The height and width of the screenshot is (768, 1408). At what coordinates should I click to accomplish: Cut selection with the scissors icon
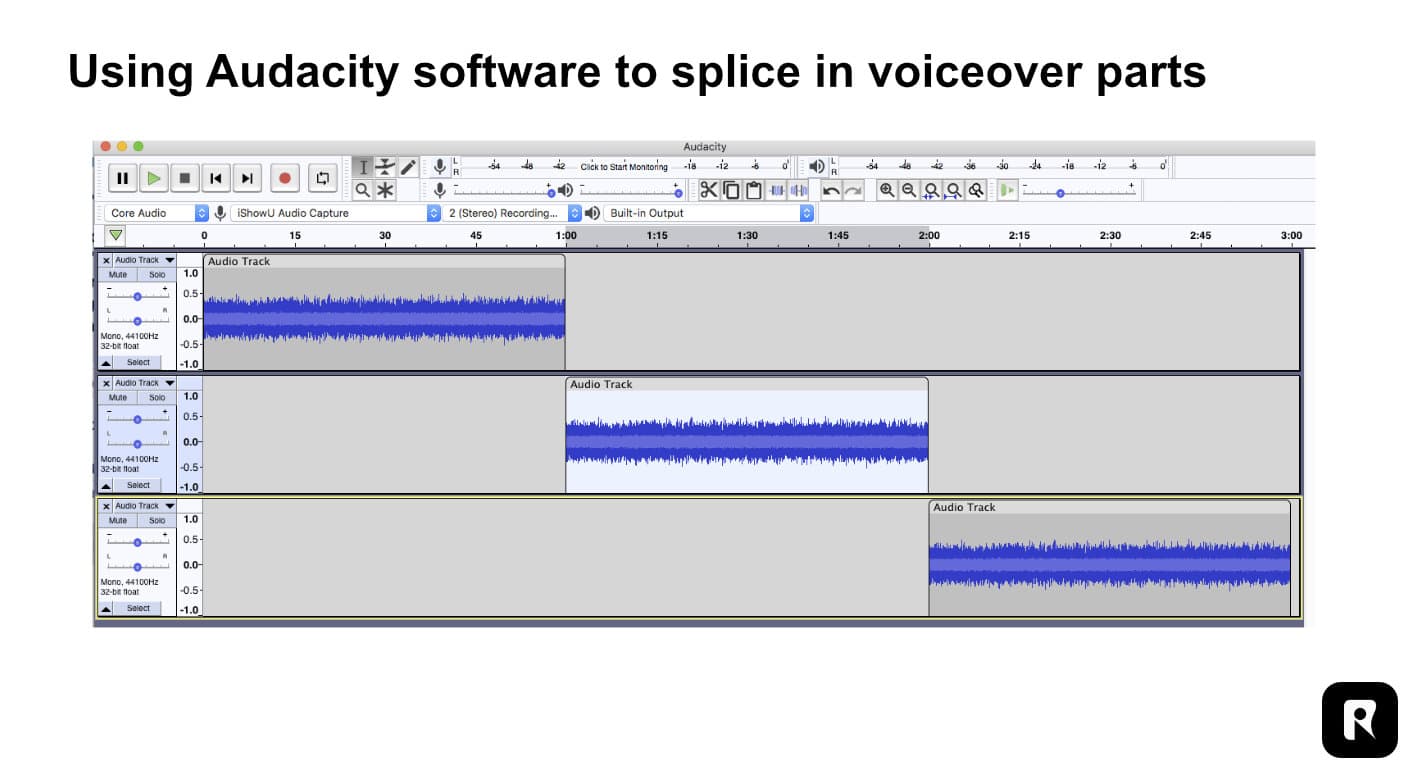pyautogui.click(x=709, y=190)
